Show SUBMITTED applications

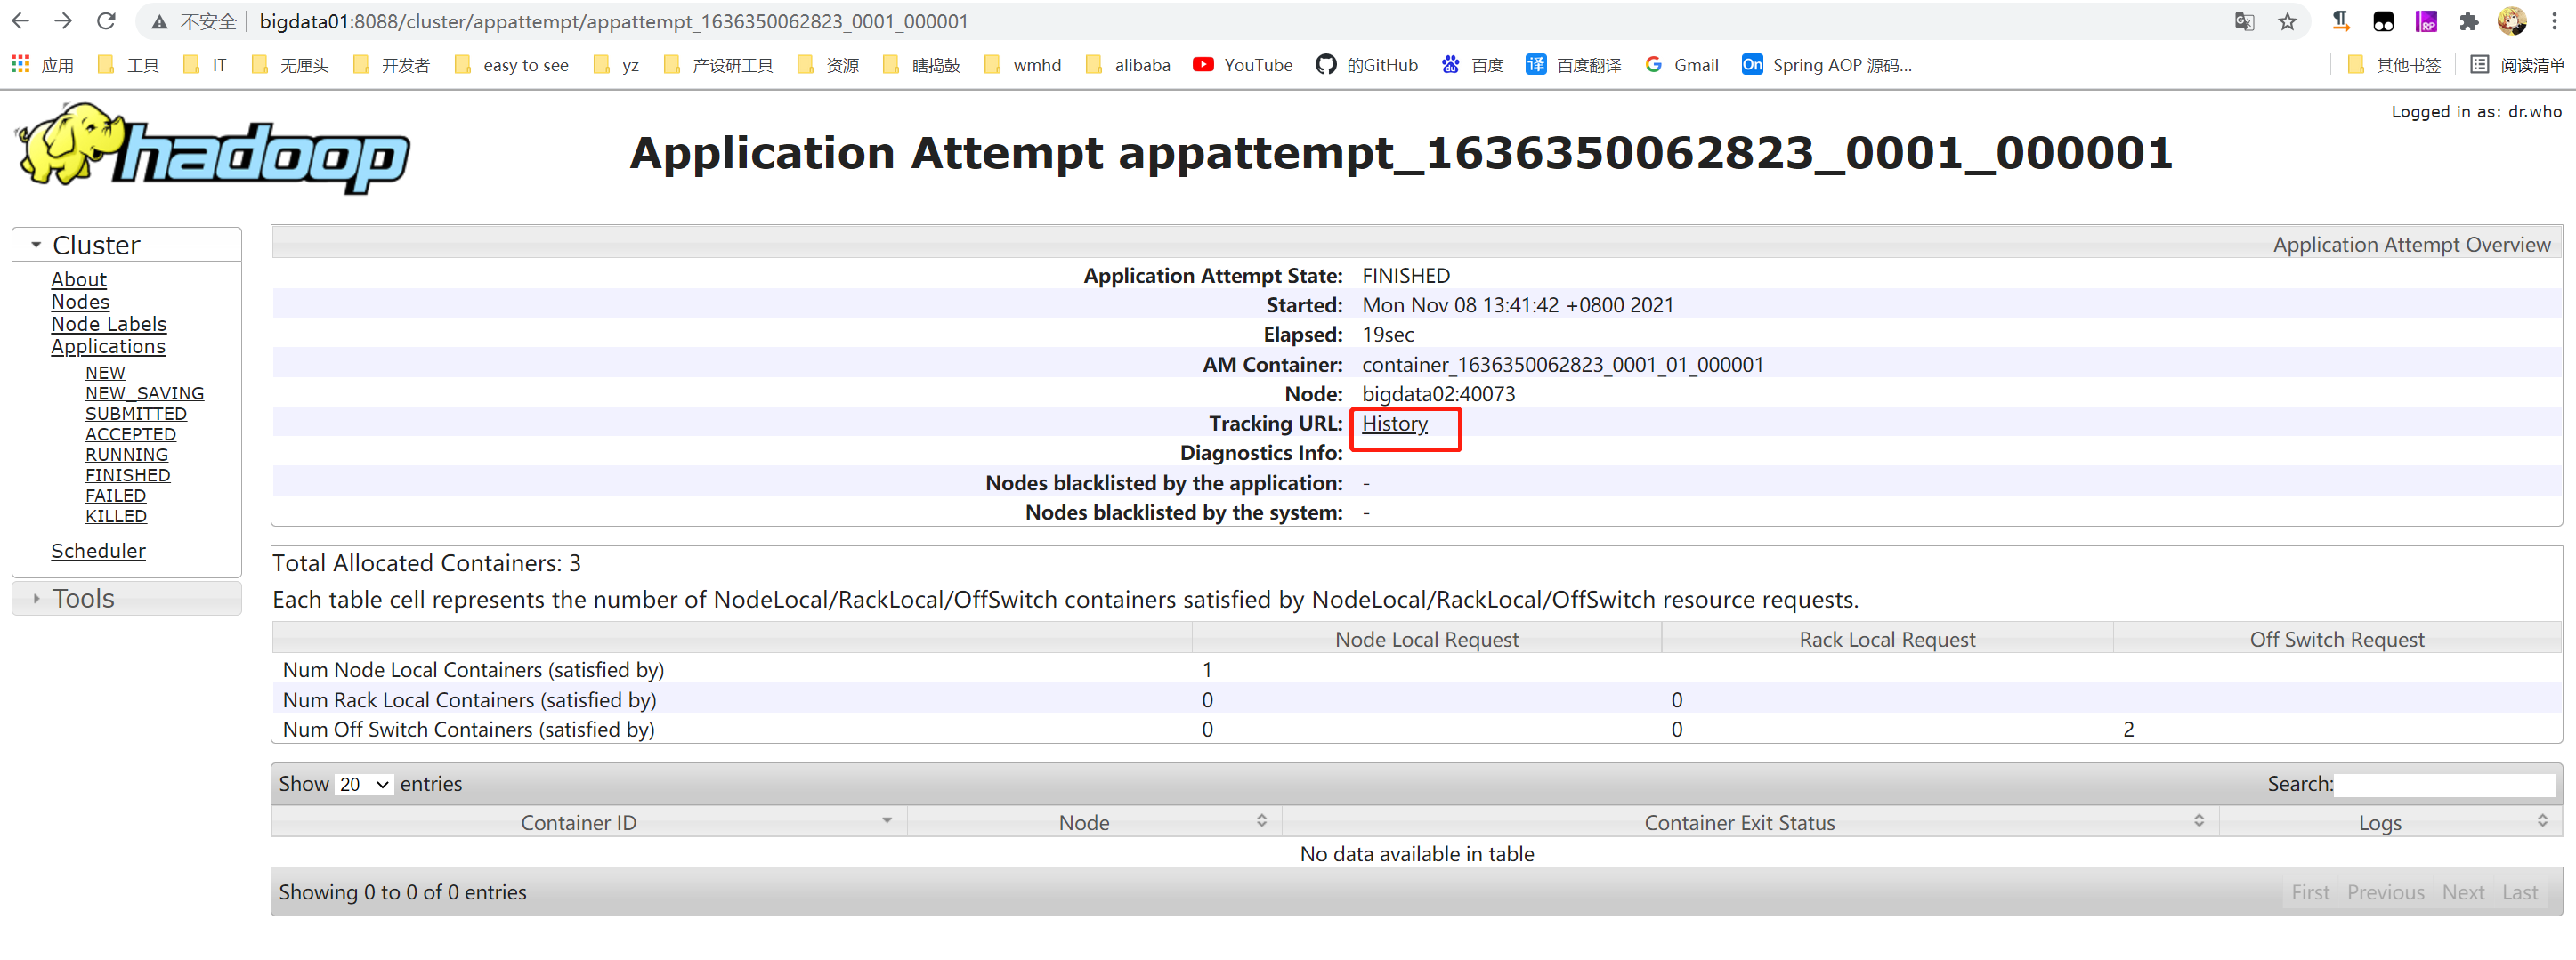pyautogui.click(x=136, y=414)
